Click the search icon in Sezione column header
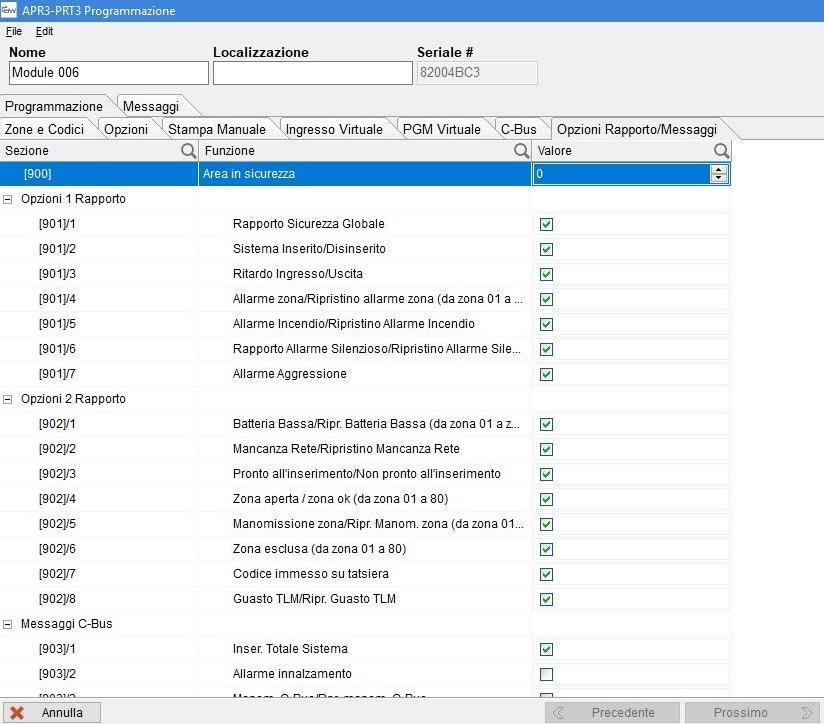 (188, 151)
